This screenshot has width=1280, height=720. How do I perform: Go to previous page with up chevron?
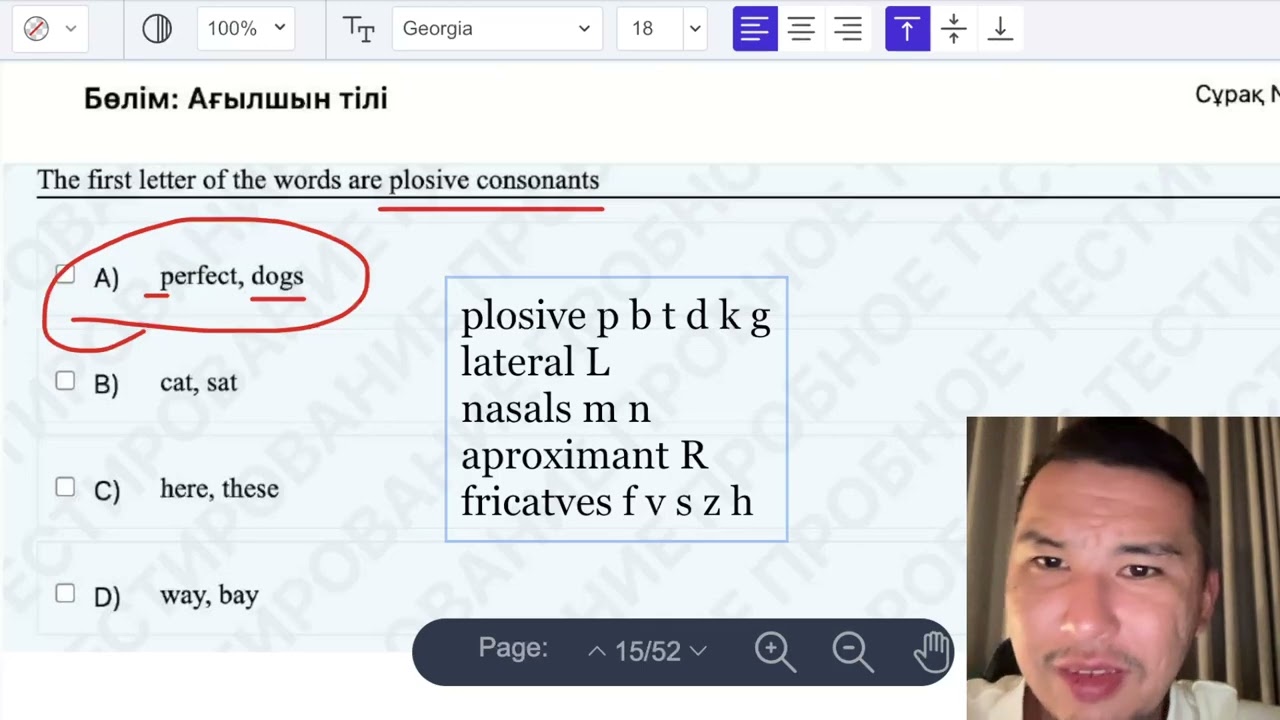(597, 651)
